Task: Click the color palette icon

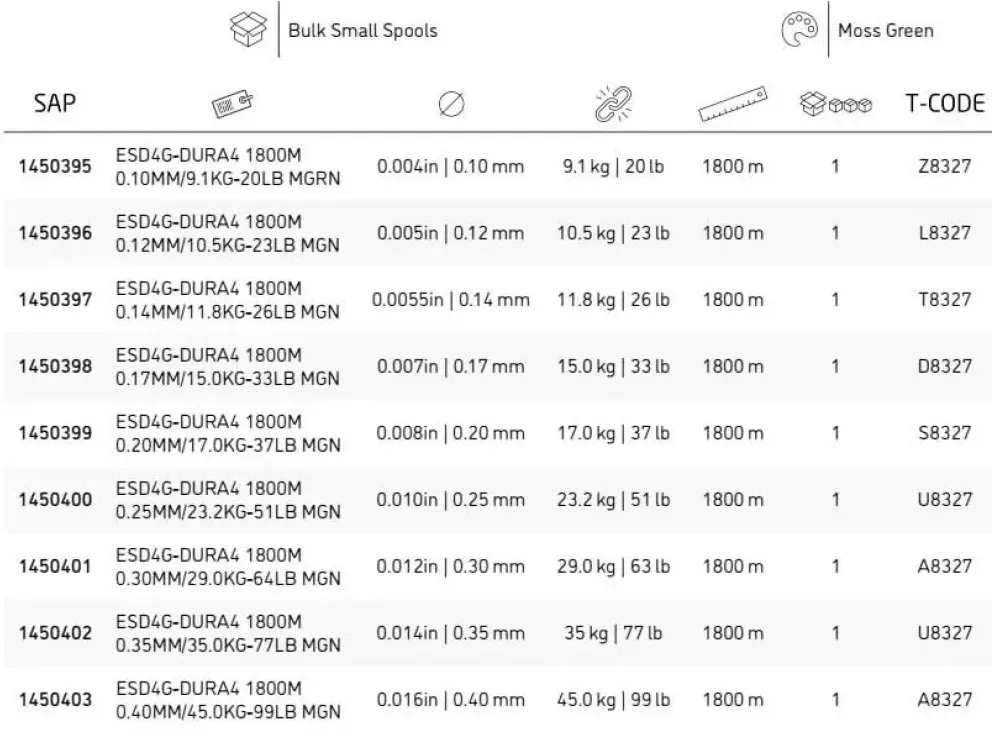Action: [800, 29]
